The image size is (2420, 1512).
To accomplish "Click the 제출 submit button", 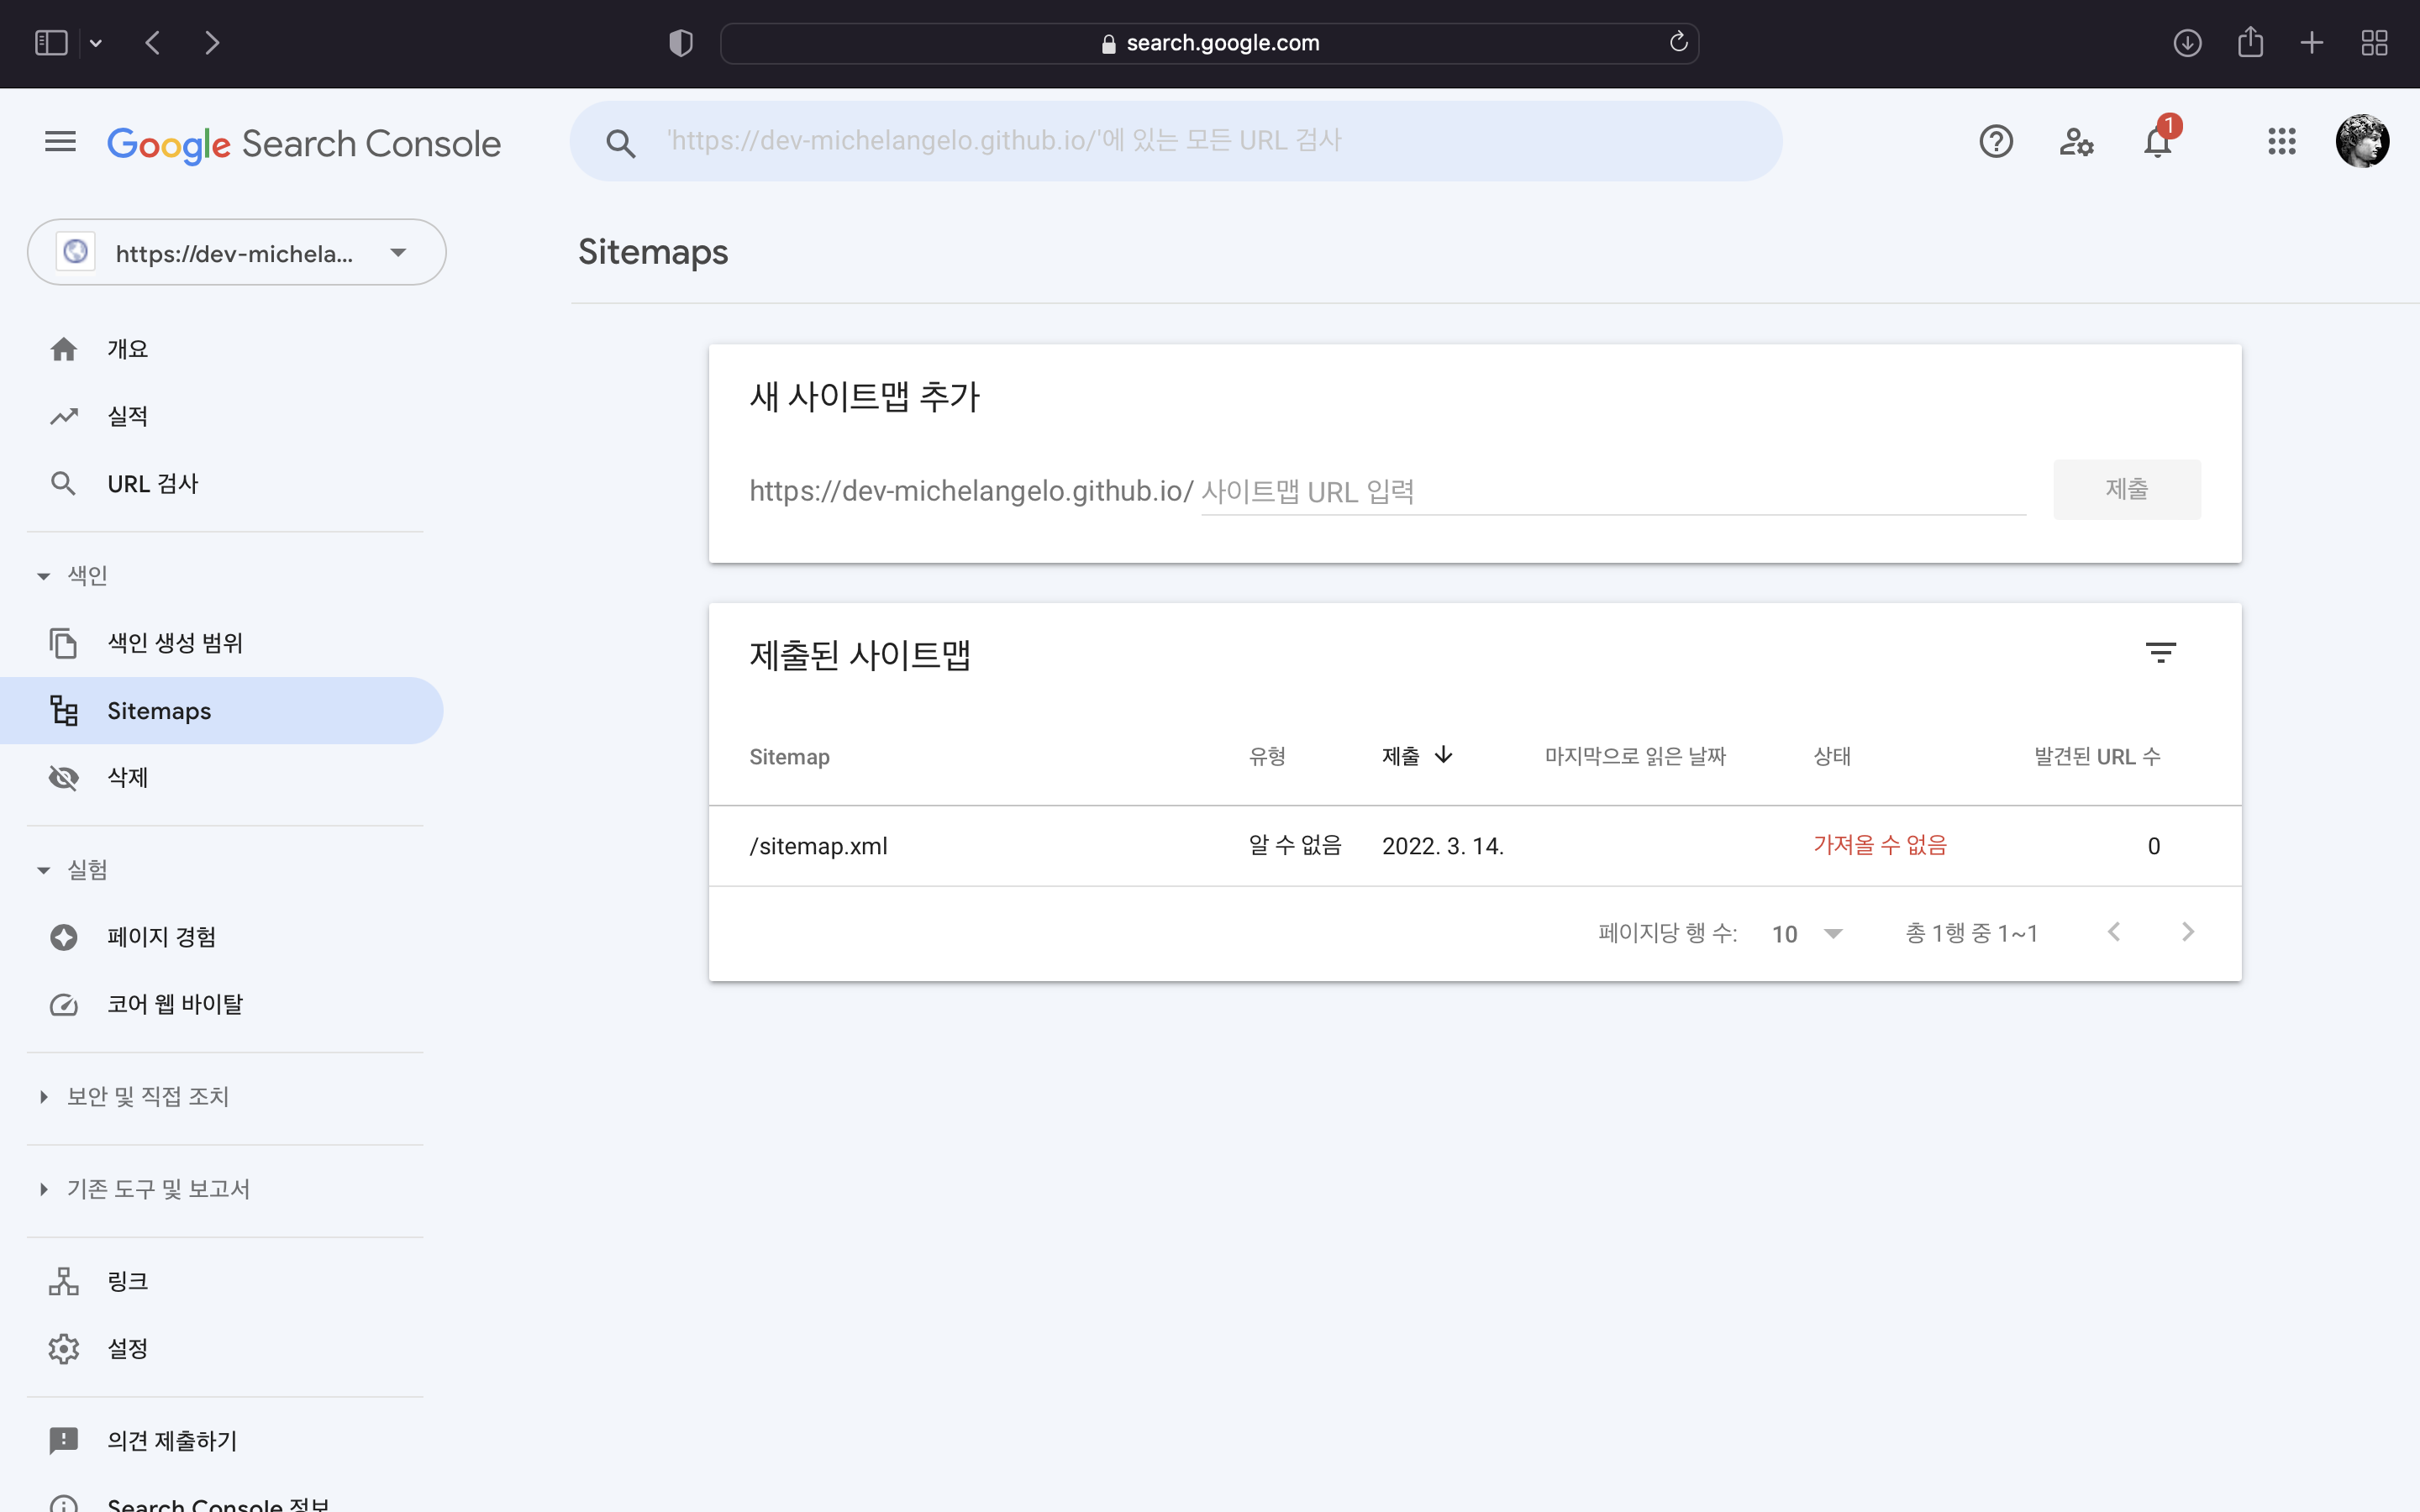I will point(2127,489).
